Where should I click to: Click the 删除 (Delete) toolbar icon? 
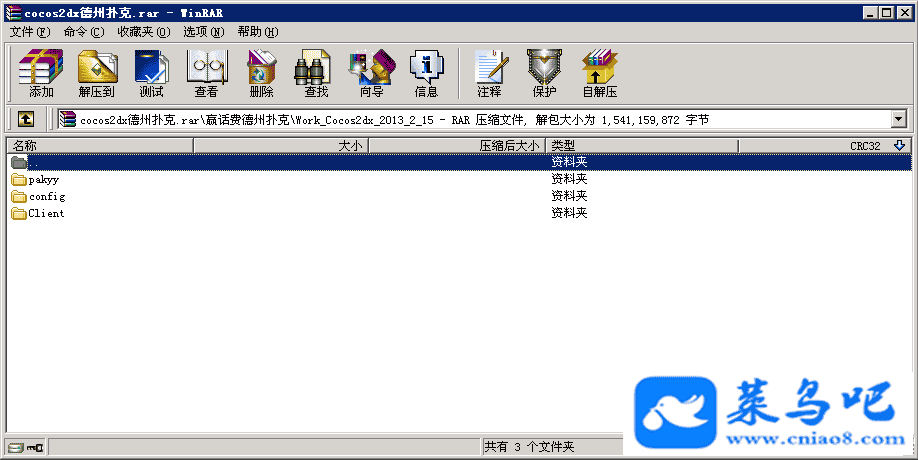coord(261,74)
